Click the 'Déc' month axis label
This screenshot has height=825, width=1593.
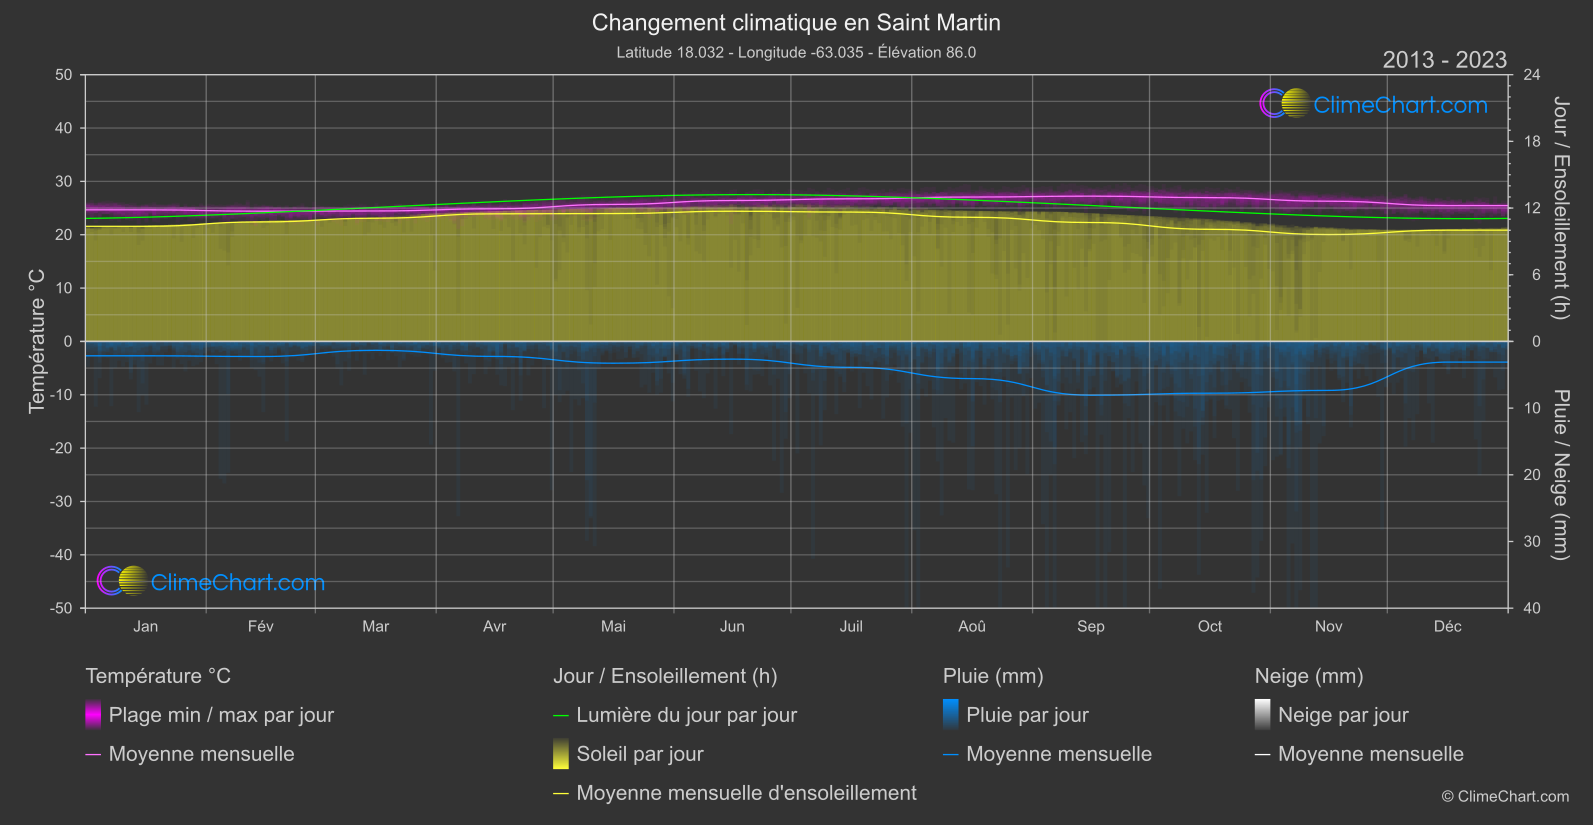click(1447, 626)
